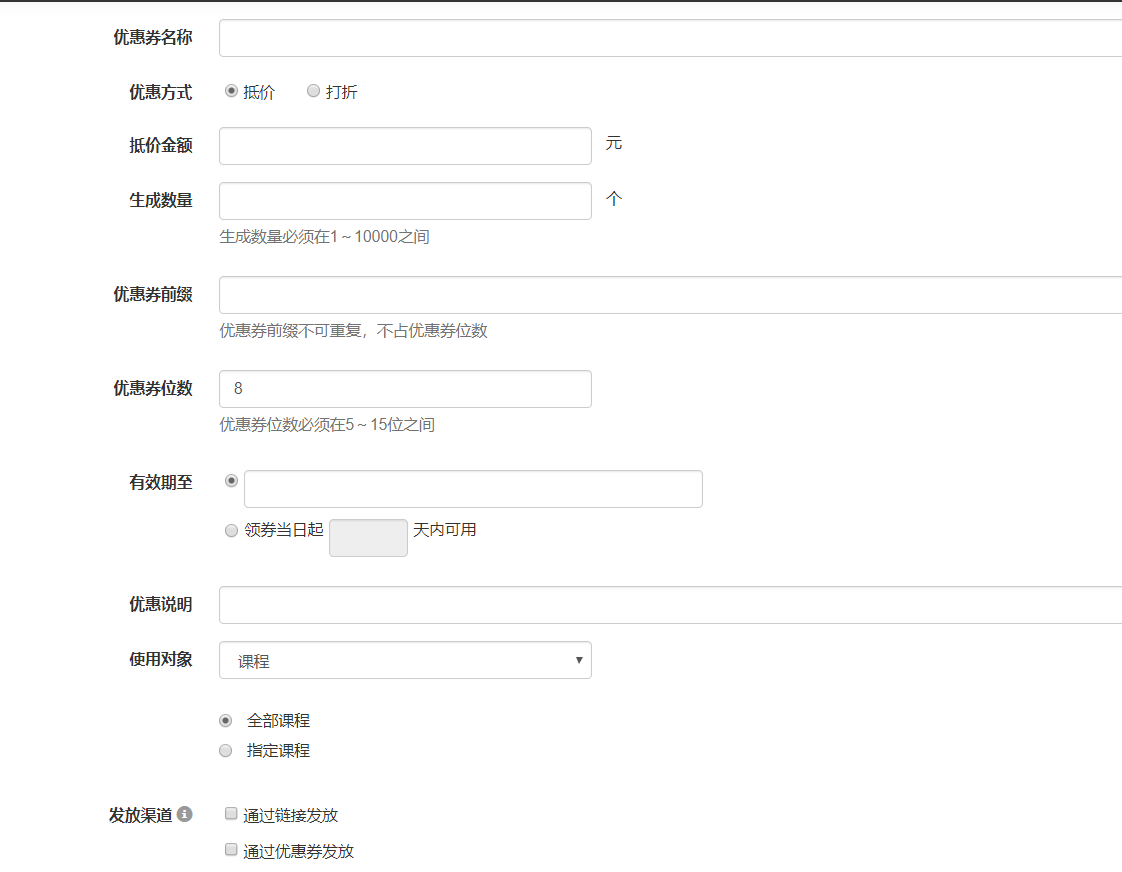1122x872 pixels.
Task: Focus the 优惠券名称 text field
Action: (670, 38)
